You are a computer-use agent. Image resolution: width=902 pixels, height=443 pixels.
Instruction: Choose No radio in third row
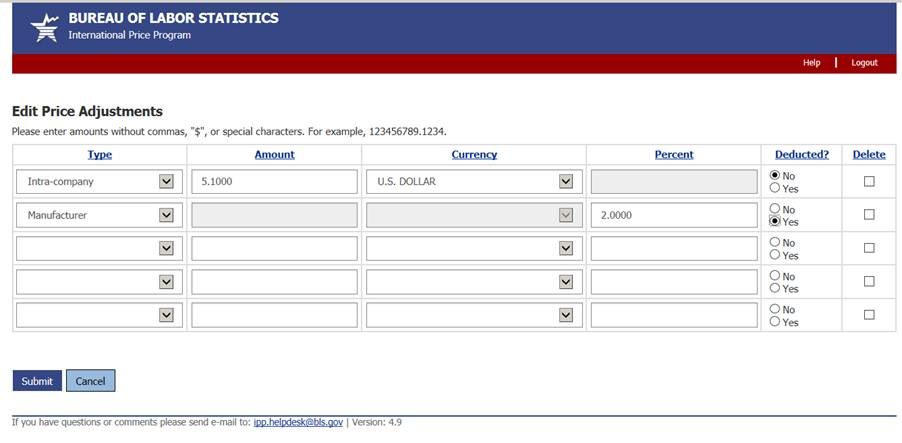(x=775, y=242)
